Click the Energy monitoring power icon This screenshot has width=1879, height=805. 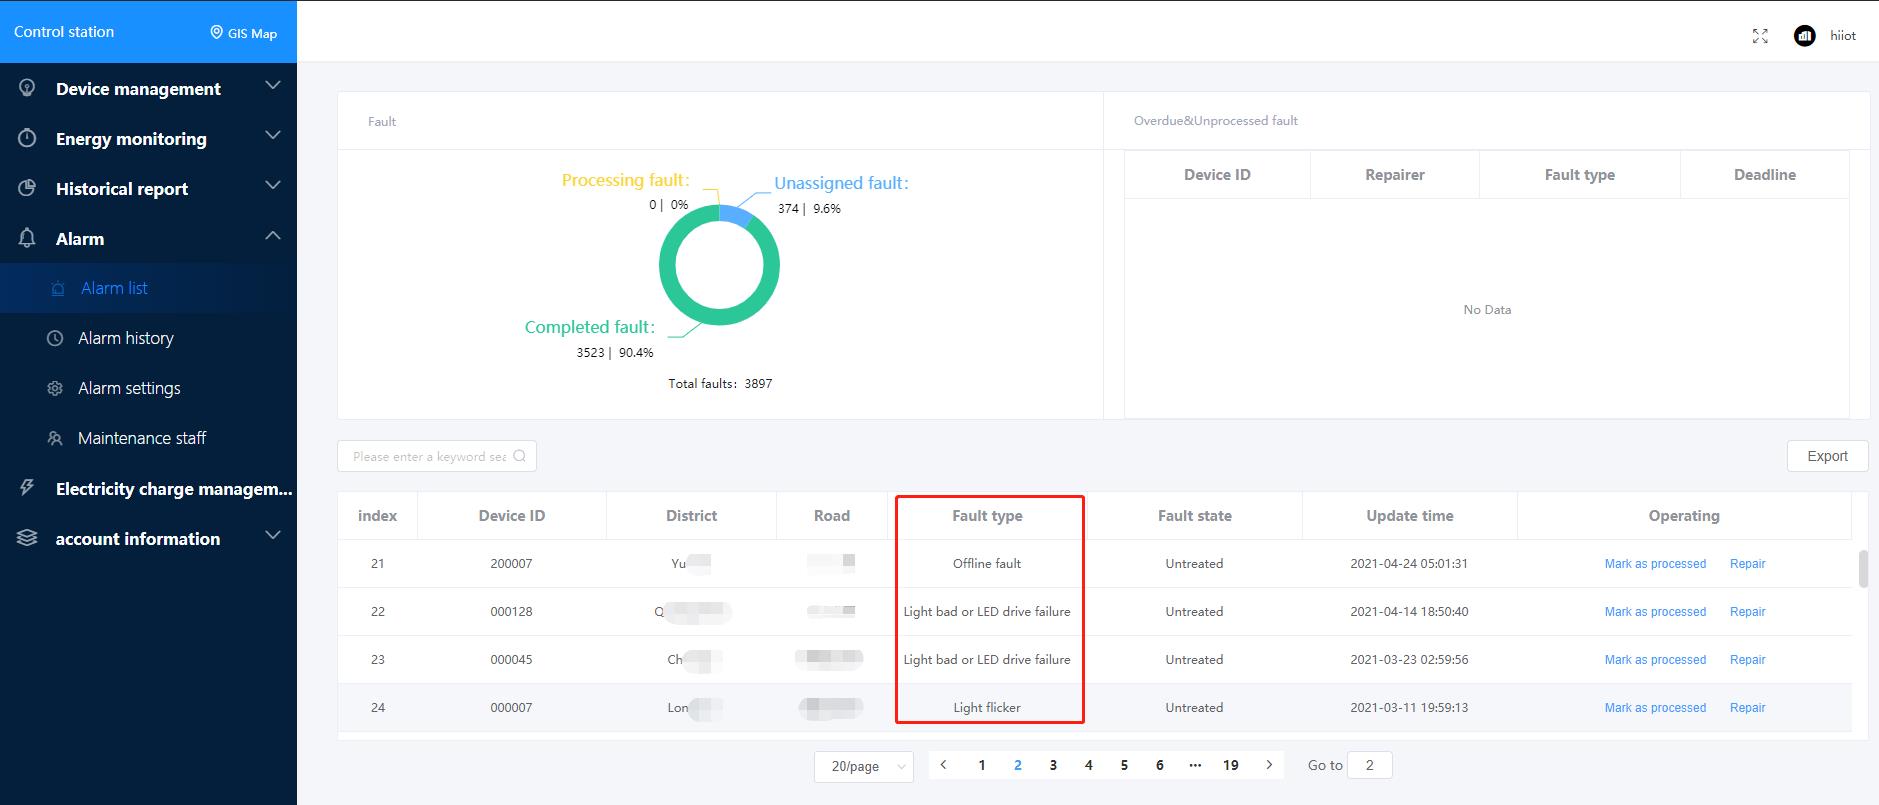[x=28, y=138]
